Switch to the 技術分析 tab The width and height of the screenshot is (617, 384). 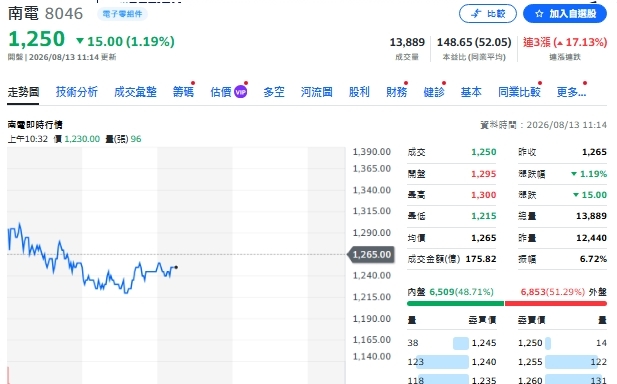pyautogui.click(x=77, y=92)
